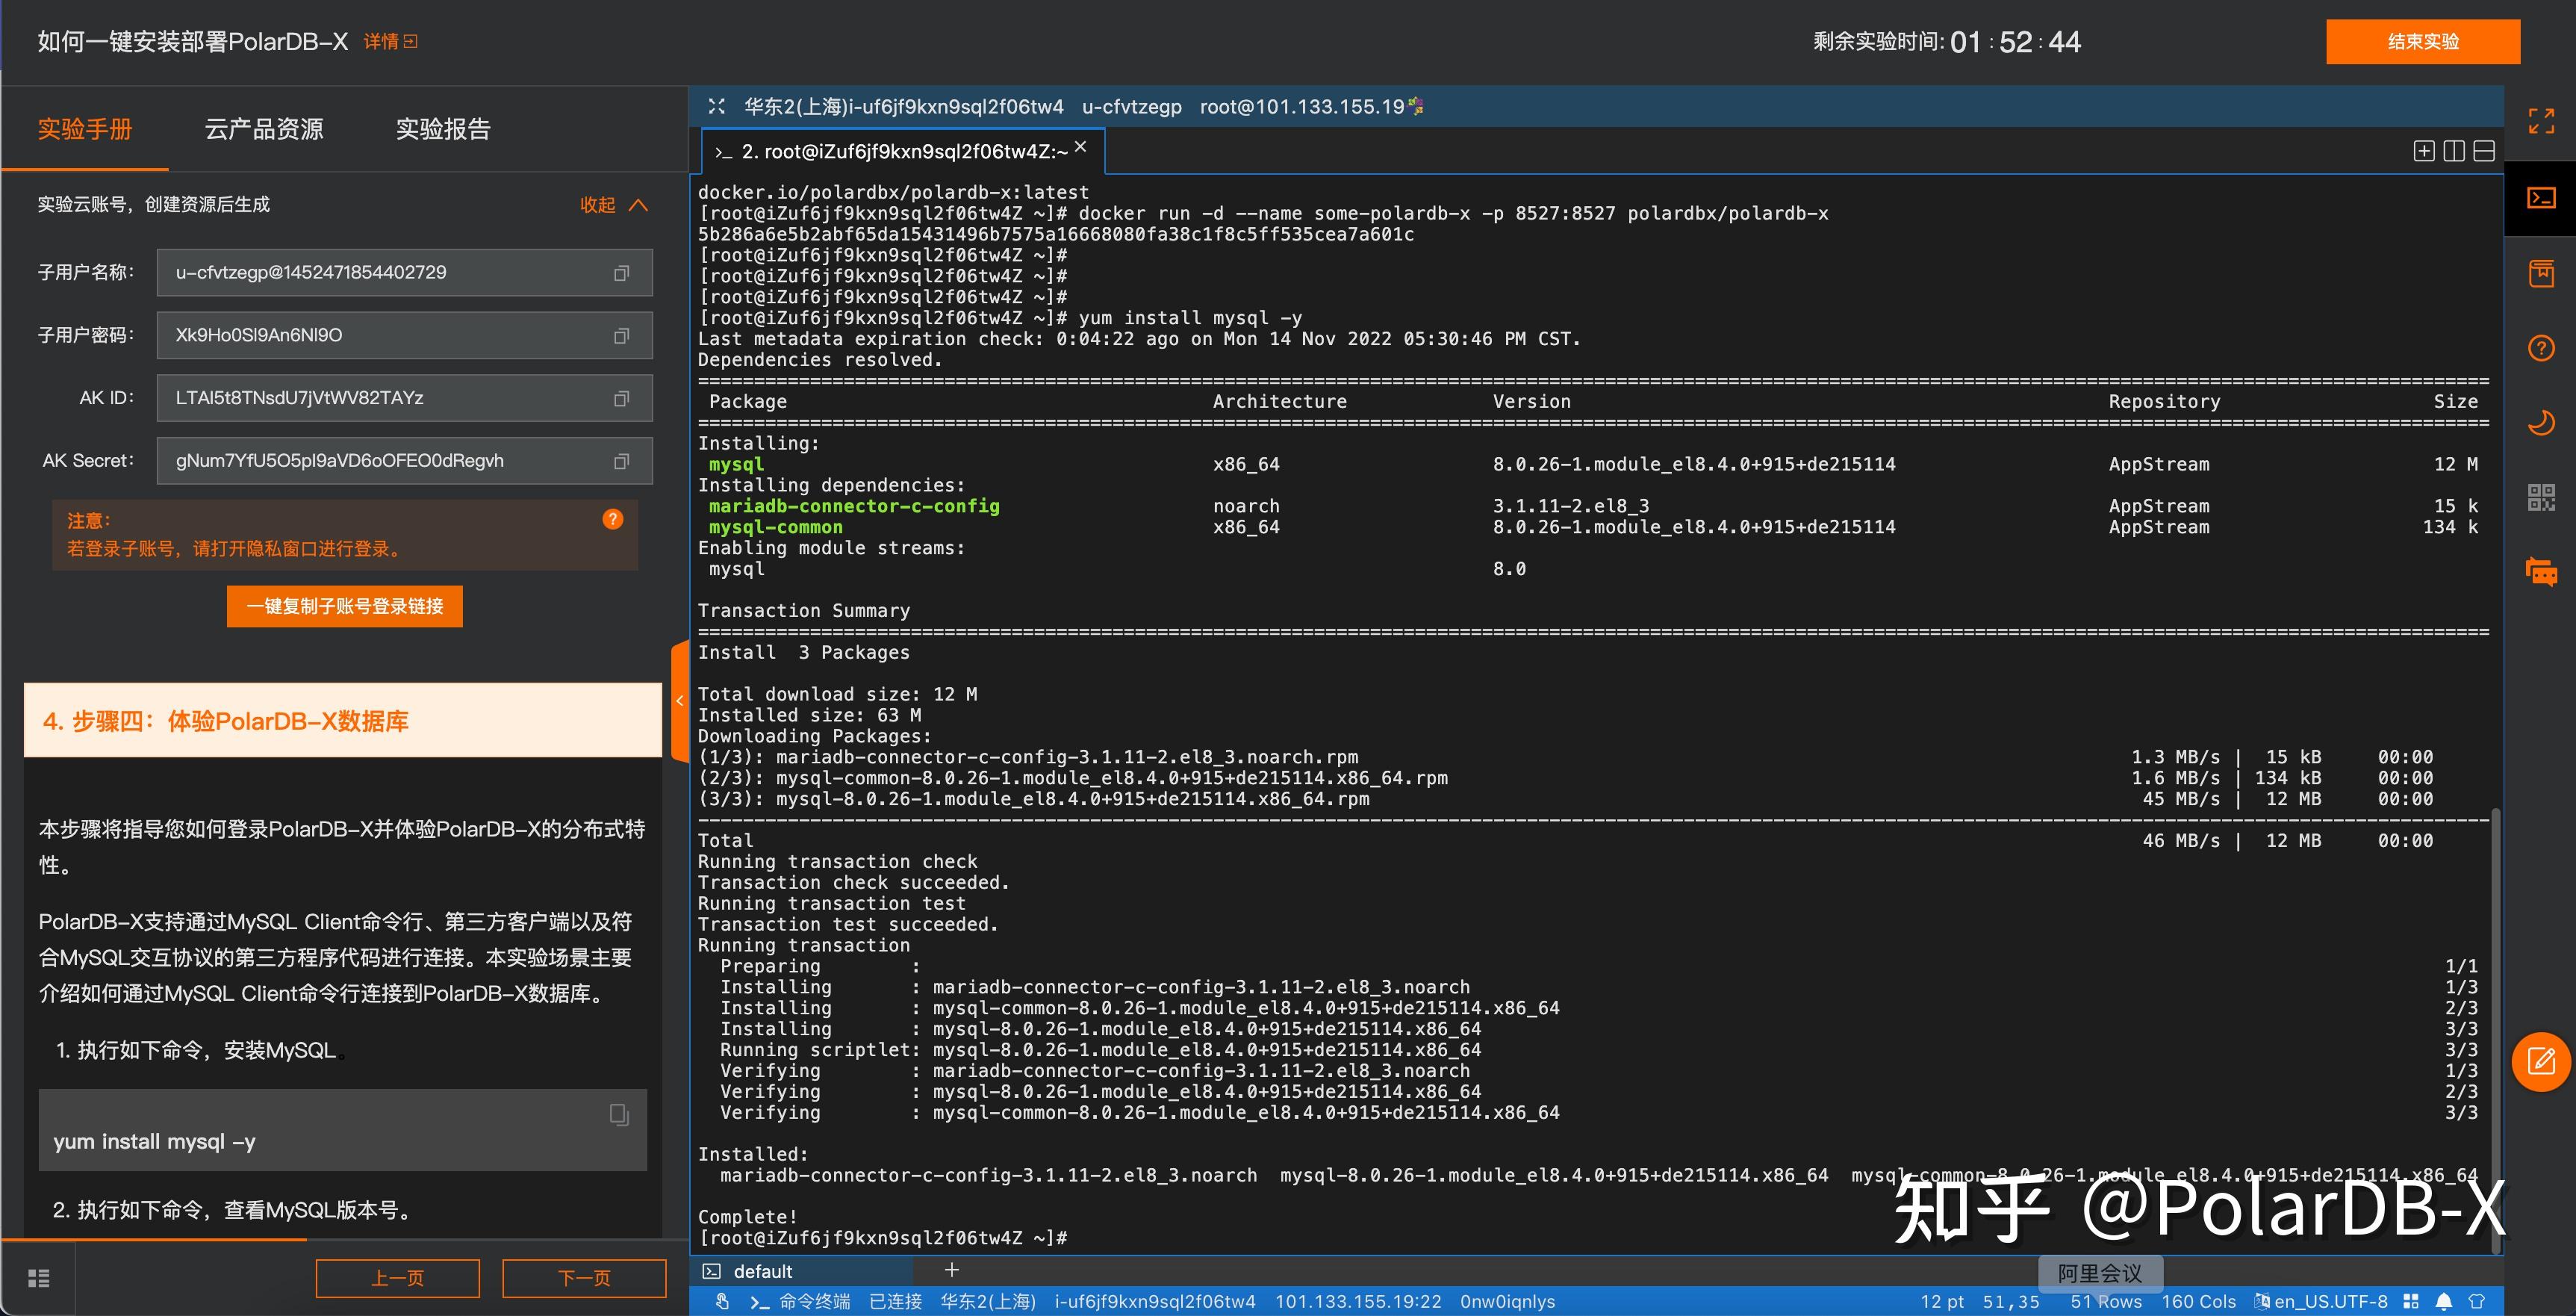Viewport: 2576px width, 1316px height.
Task: Collapse the account info with 收起
Action: tap(614, 205)
